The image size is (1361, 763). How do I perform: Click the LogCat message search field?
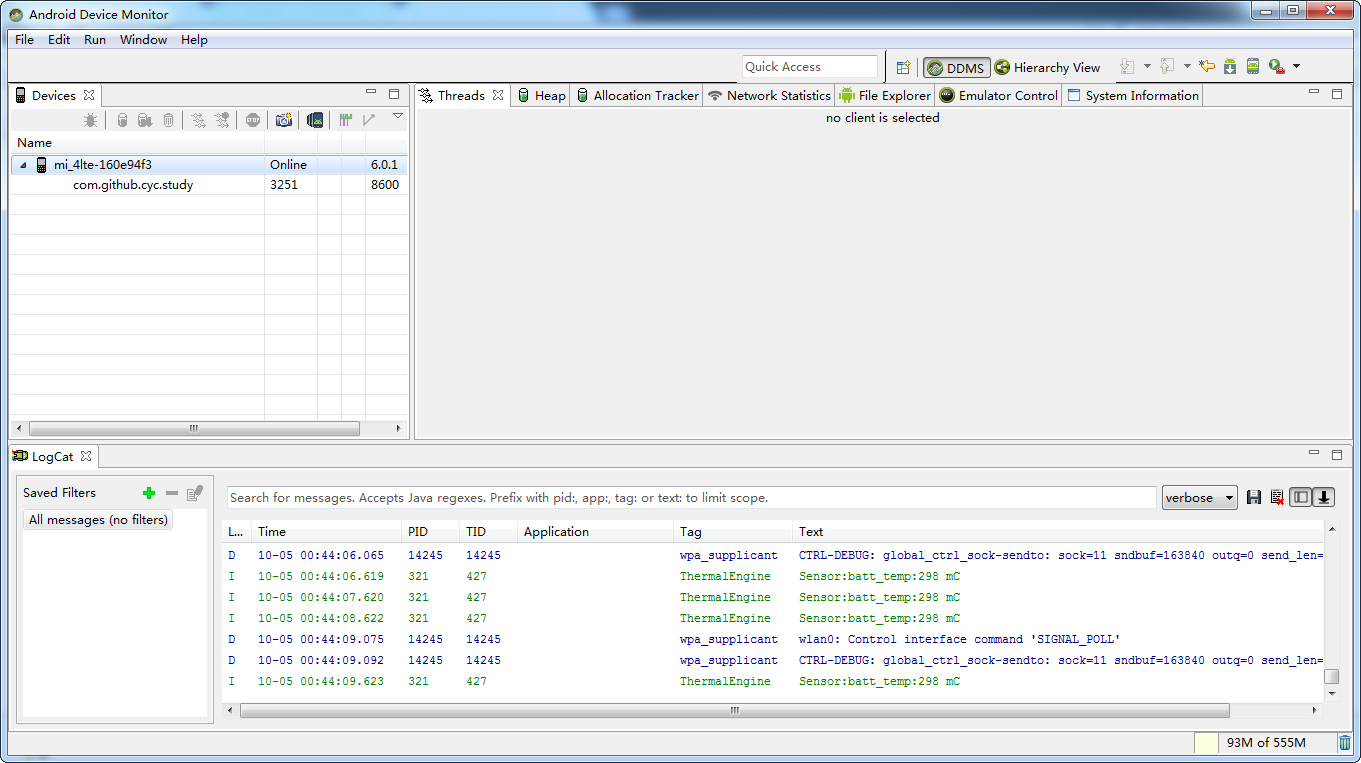click(691, 497)
